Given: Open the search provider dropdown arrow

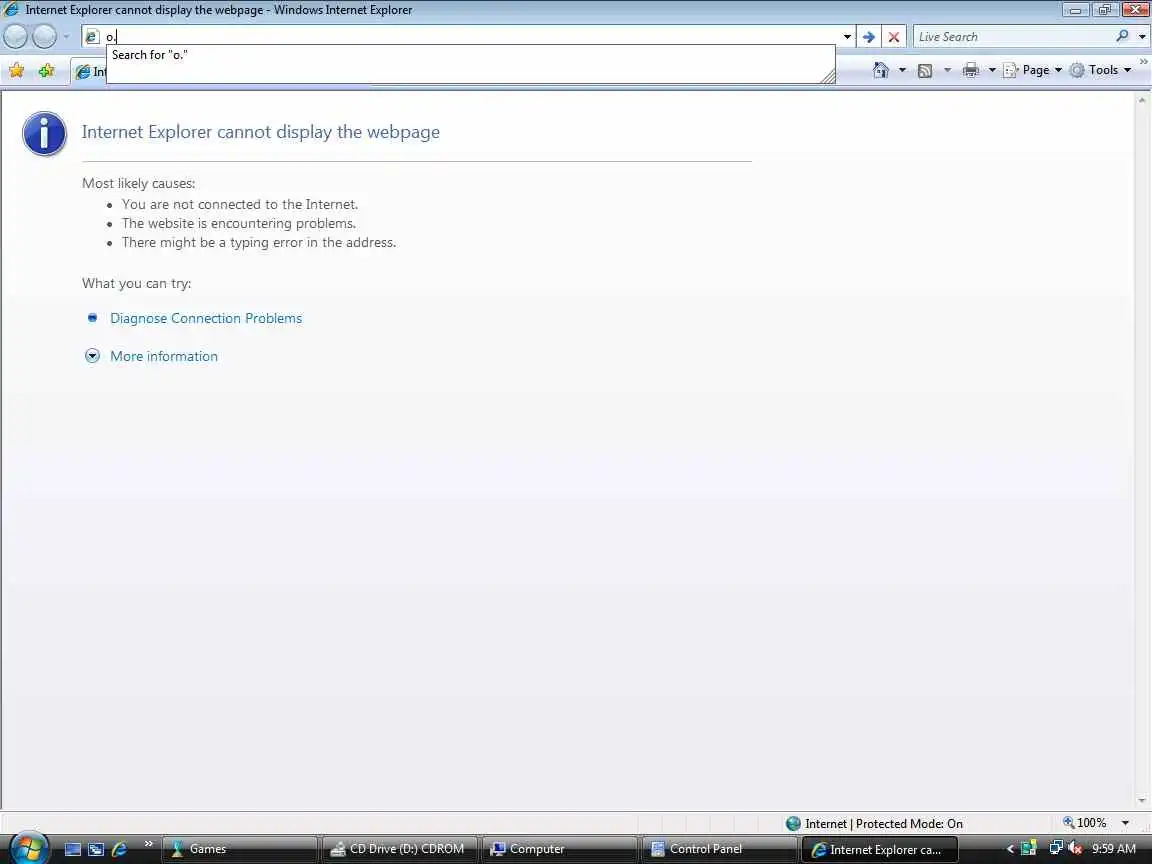Looking at the screenshot, I should pyautogui.click(x=1142, y=37).
